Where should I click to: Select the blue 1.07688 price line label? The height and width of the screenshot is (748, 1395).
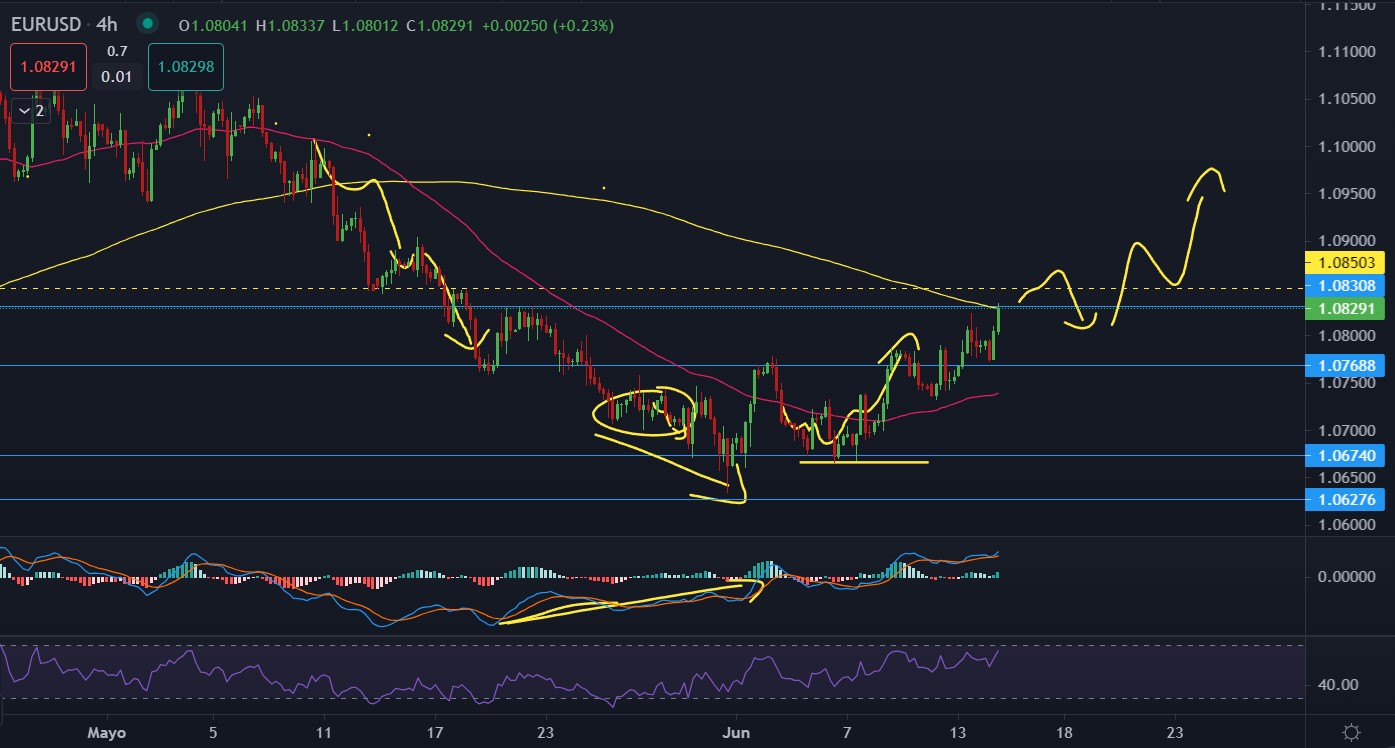pos(1345,365)
